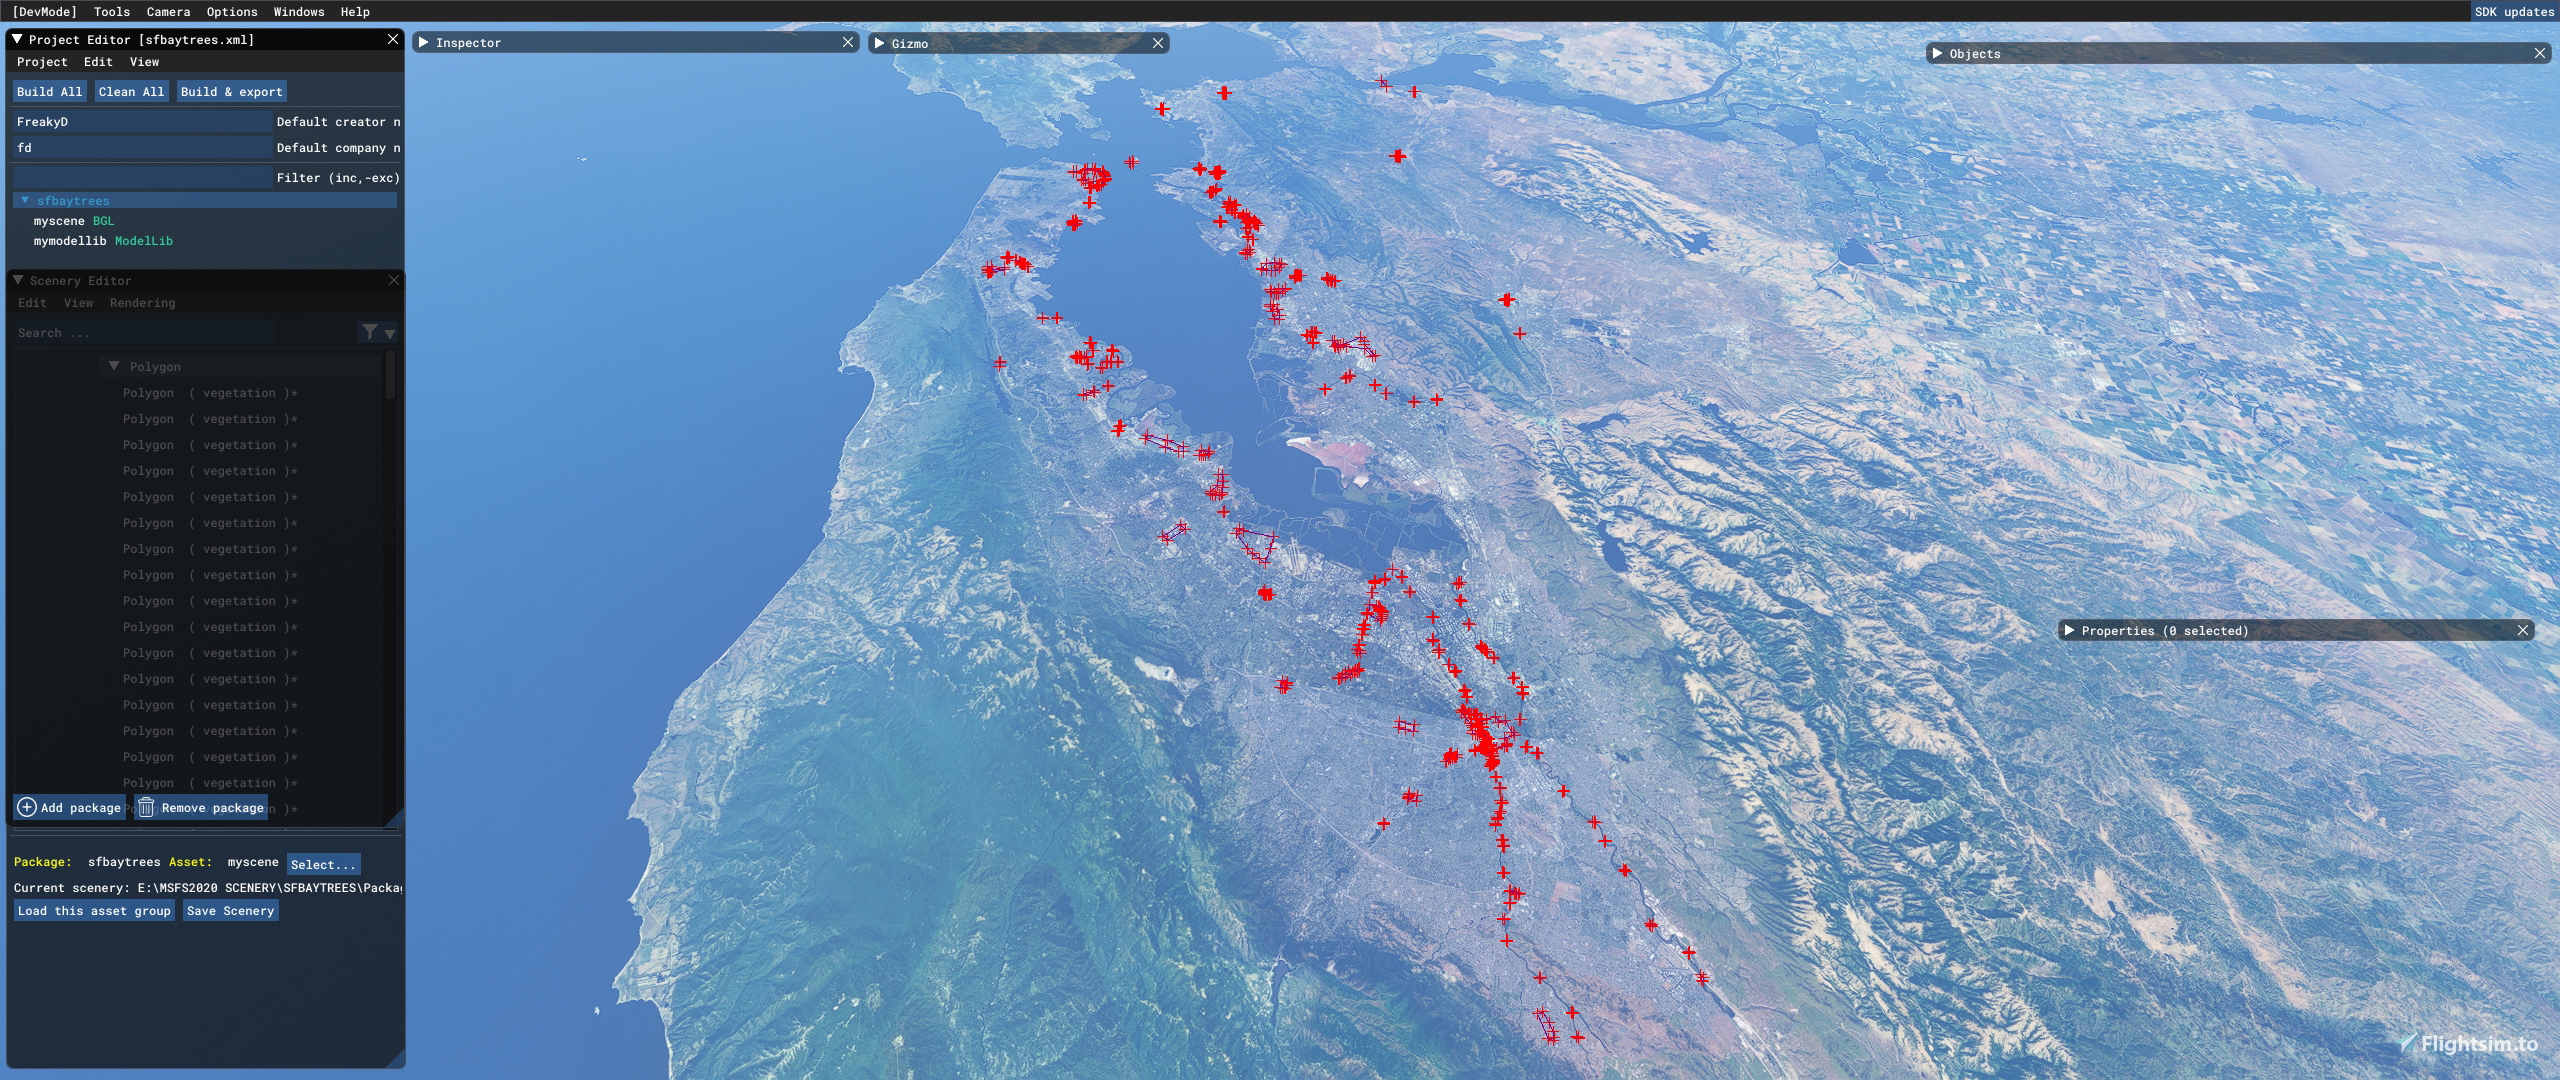Open the Windows menu
2560x1080 pixels.
tap(299, 11)
